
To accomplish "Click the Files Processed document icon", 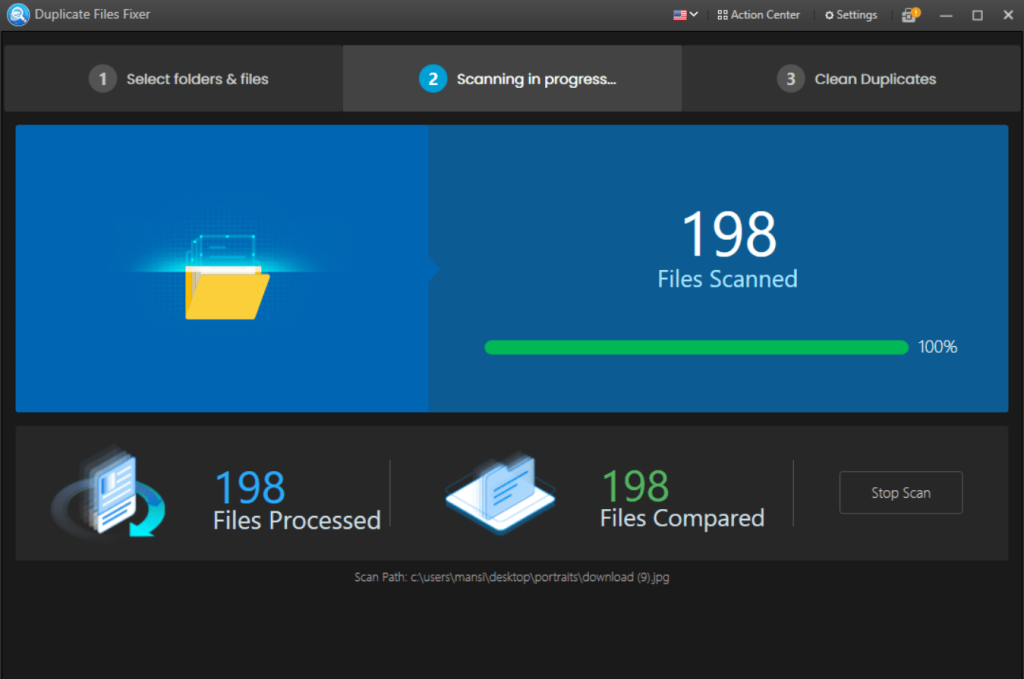I will click(110, 493).
